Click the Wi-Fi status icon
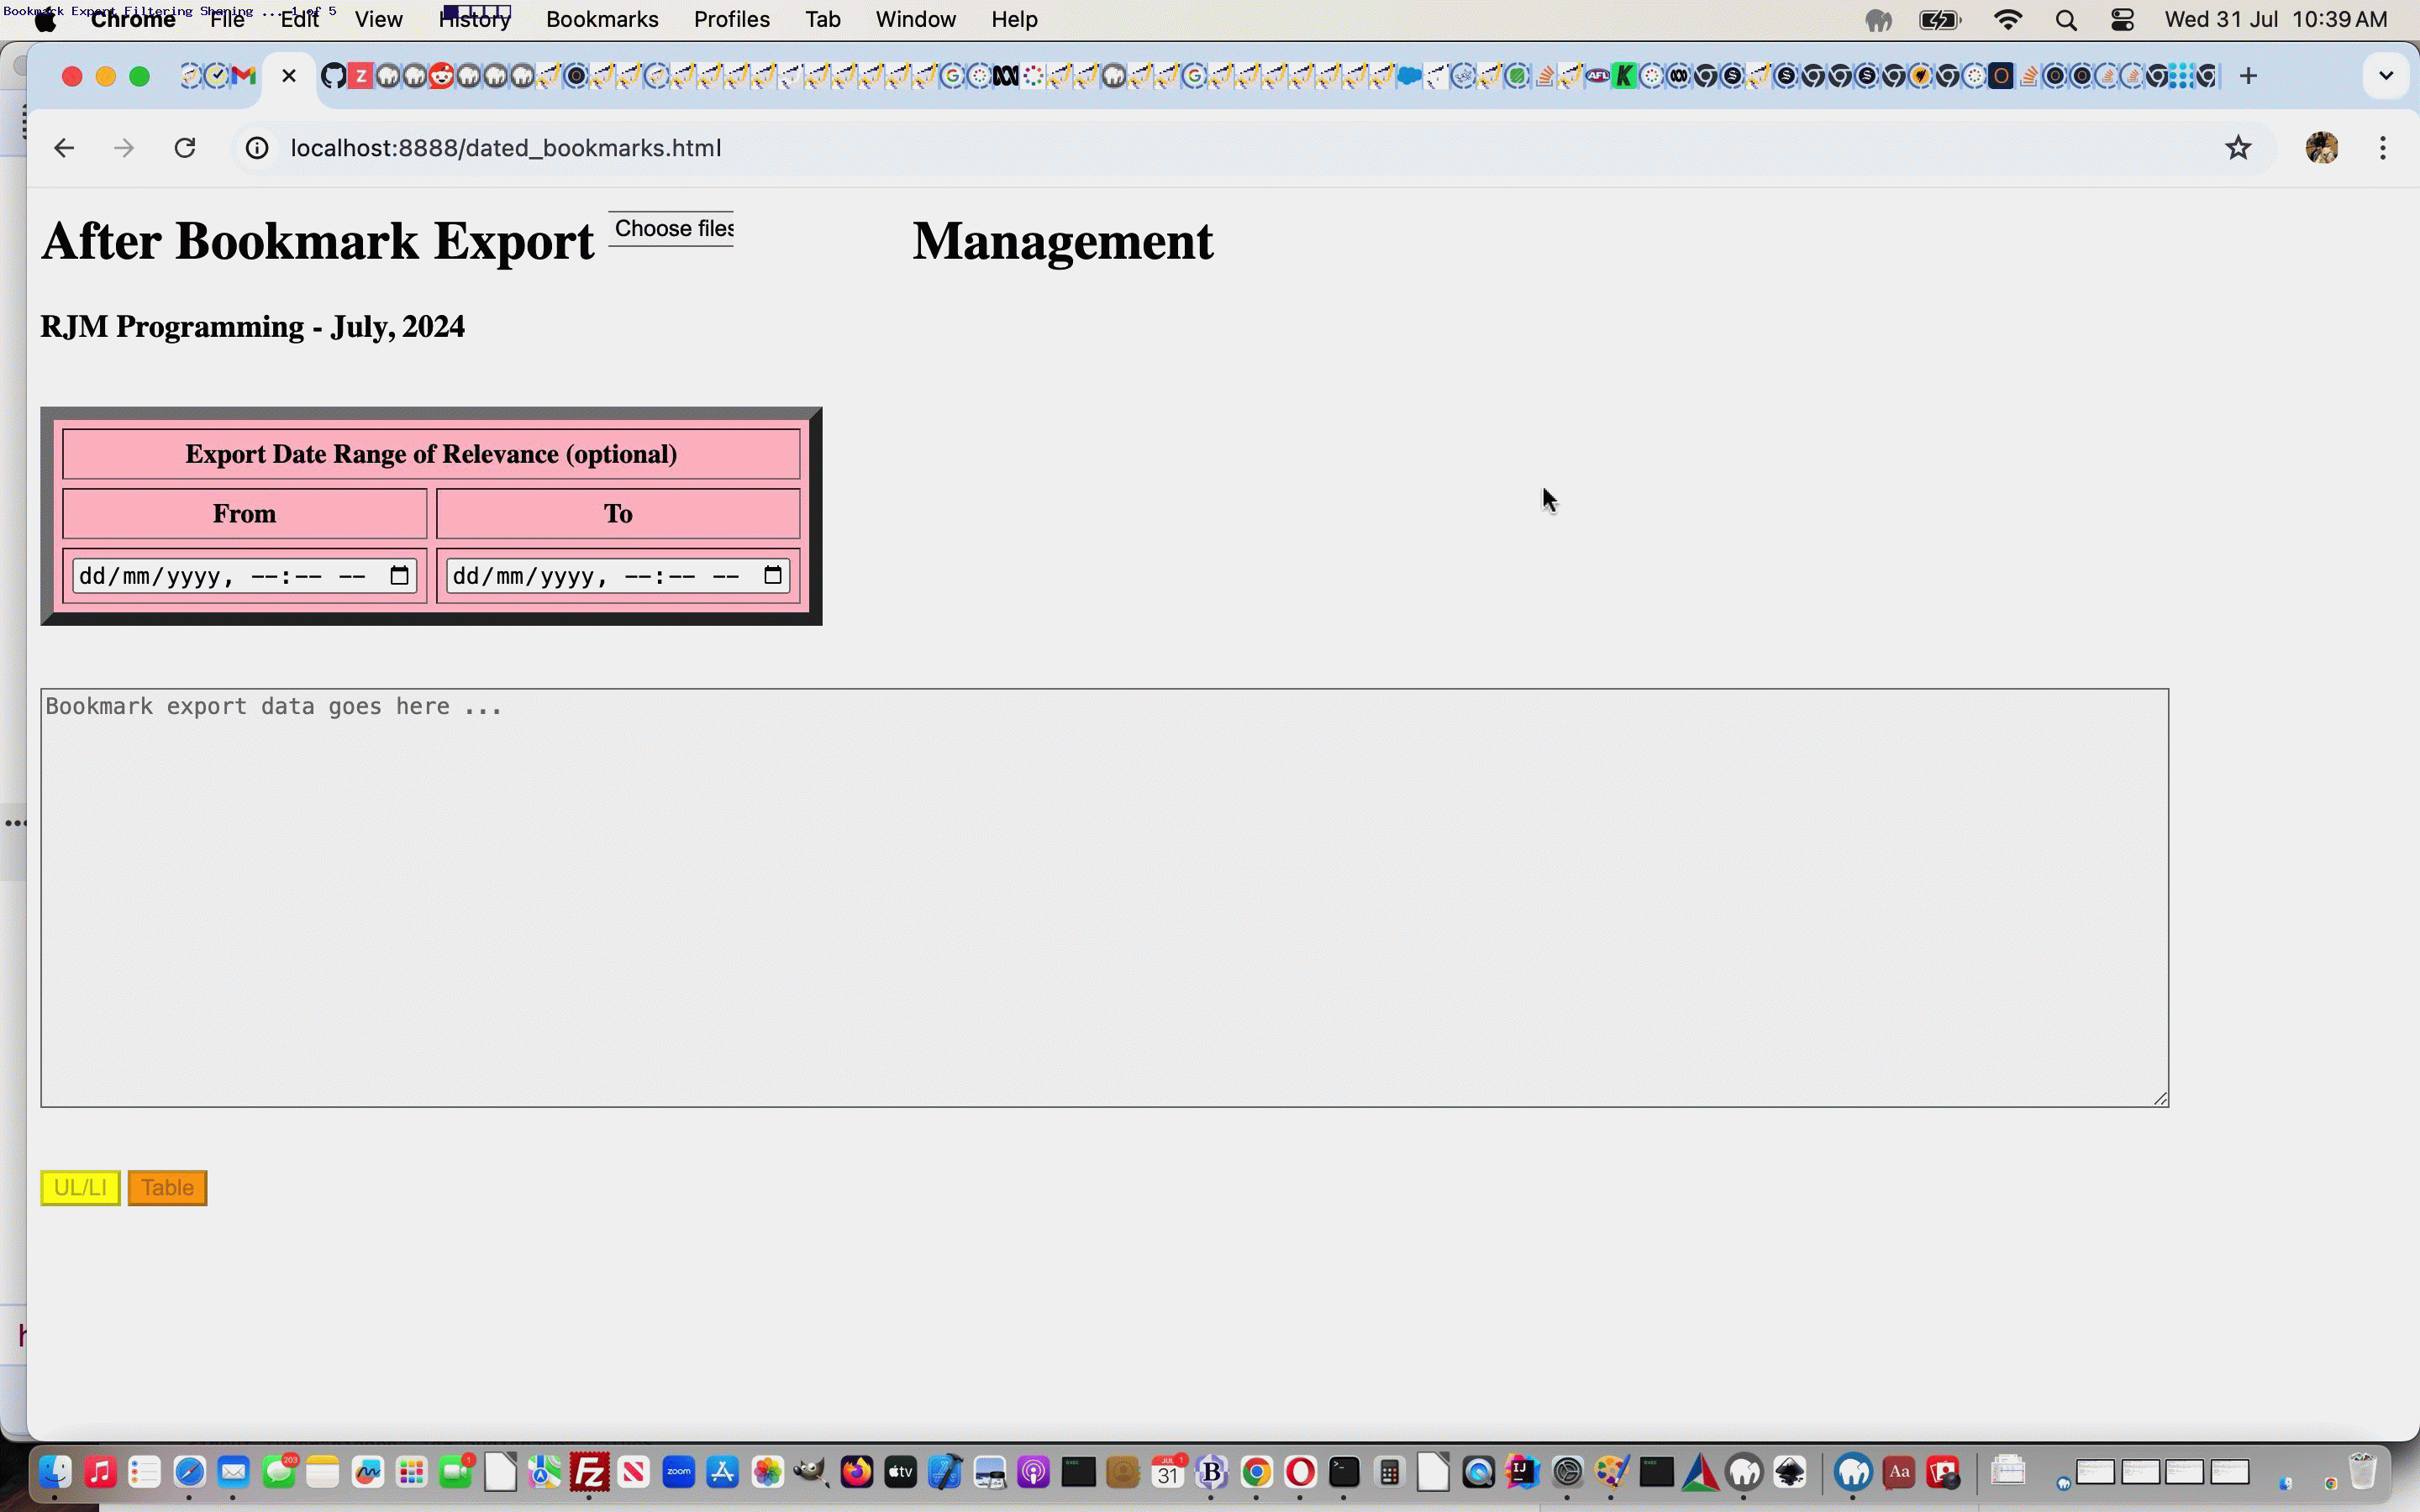The image size is (2420, 1512). tap(2008, 20)
